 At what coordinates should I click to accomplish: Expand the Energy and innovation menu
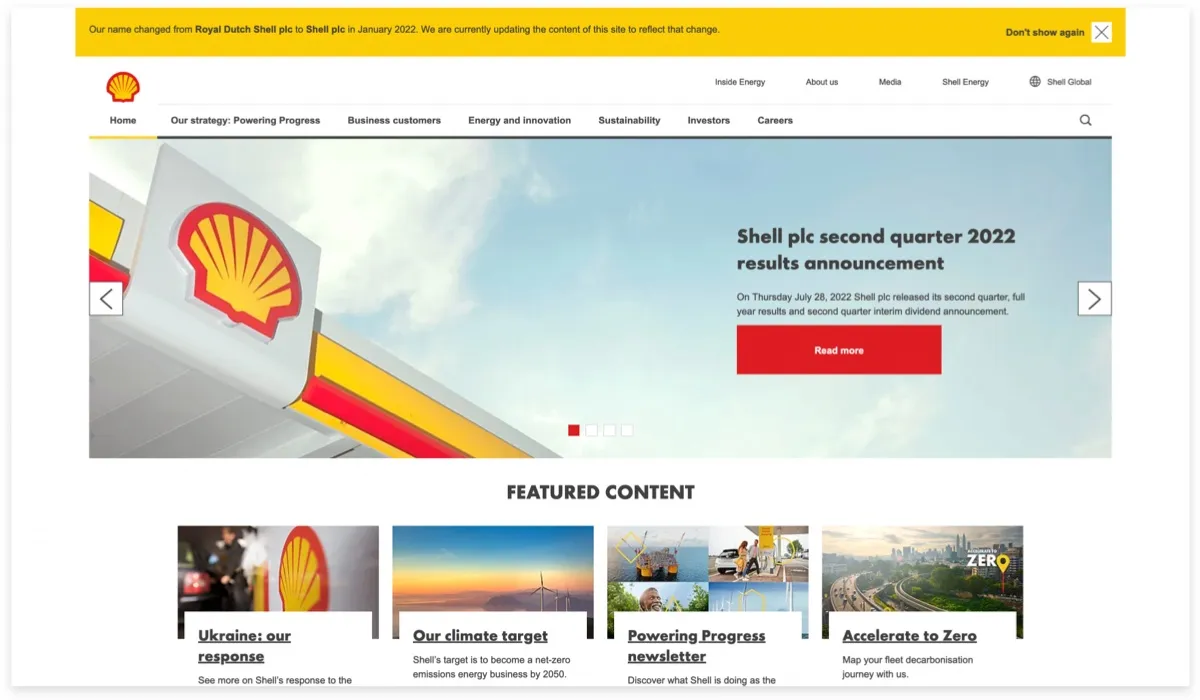click(519, 120)
